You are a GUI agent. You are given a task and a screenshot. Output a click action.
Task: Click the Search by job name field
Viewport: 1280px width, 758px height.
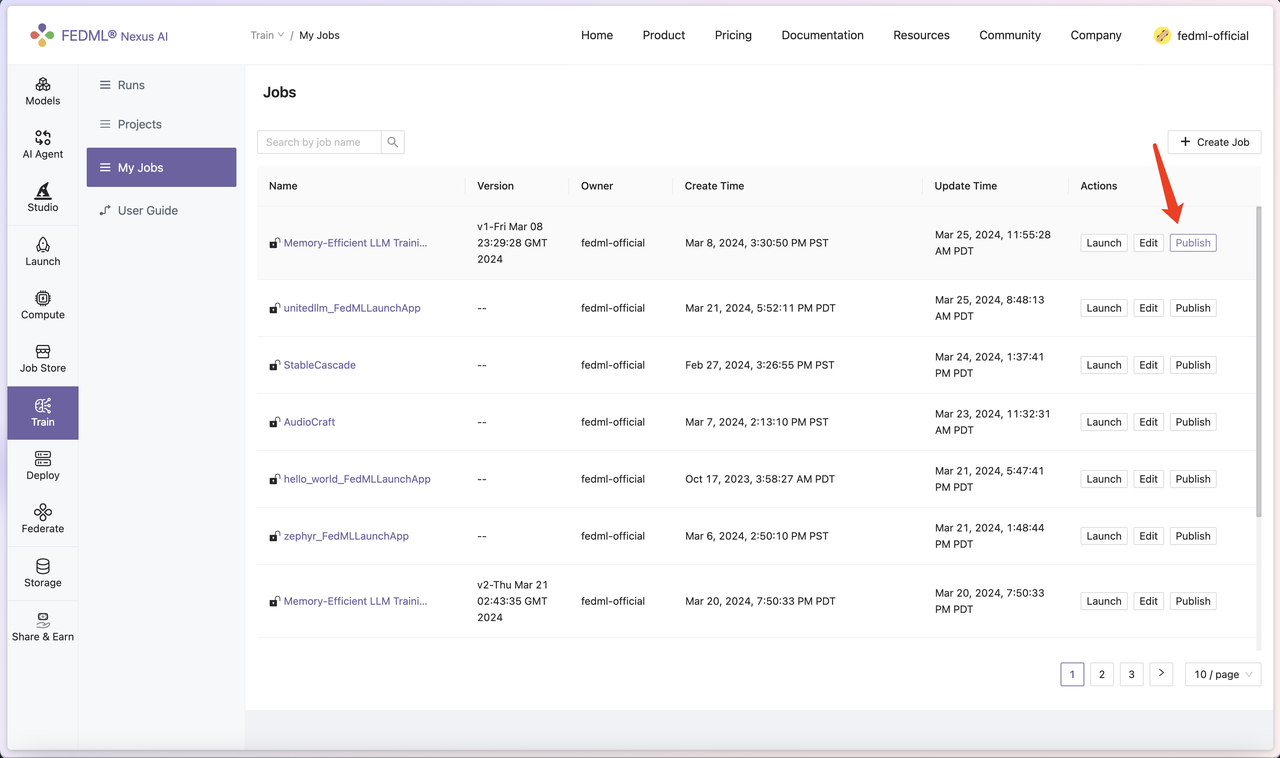pyautogui.click(x=319, y=142)
